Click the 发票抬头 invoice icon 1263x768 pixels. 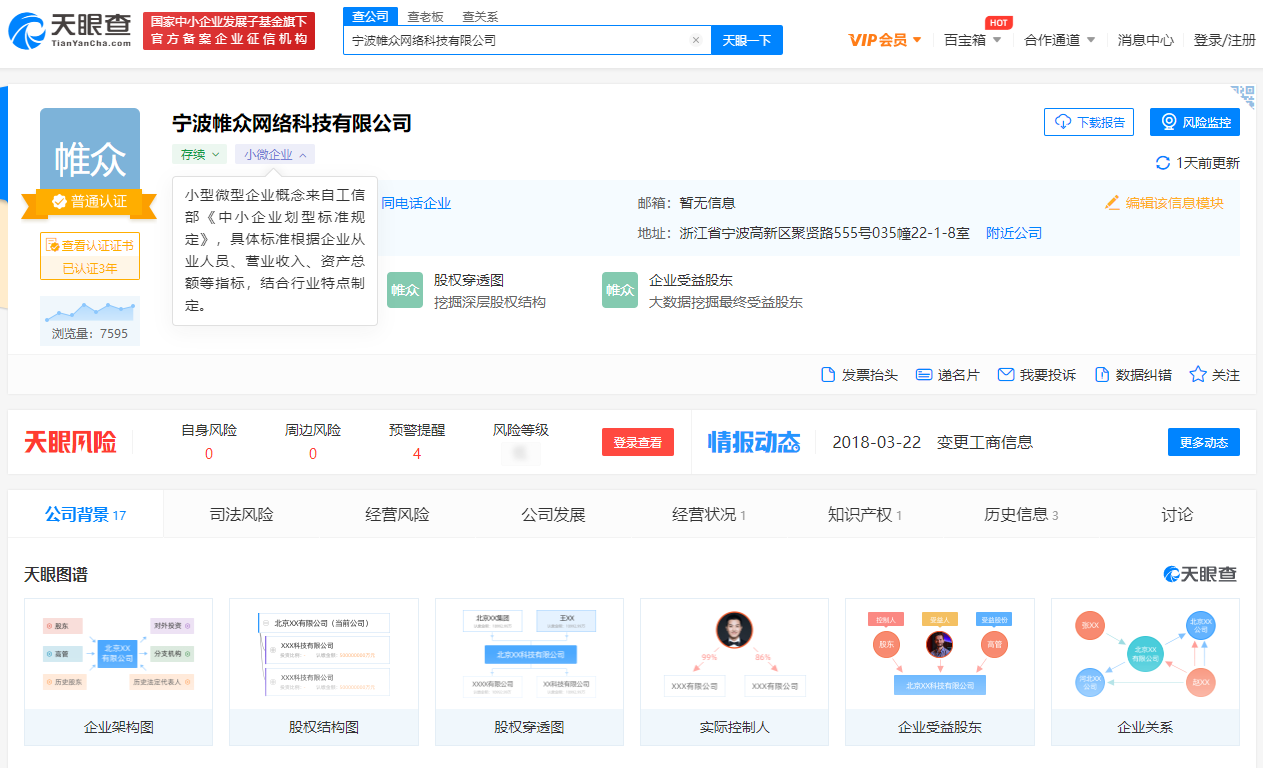click(x=828, y=375)
